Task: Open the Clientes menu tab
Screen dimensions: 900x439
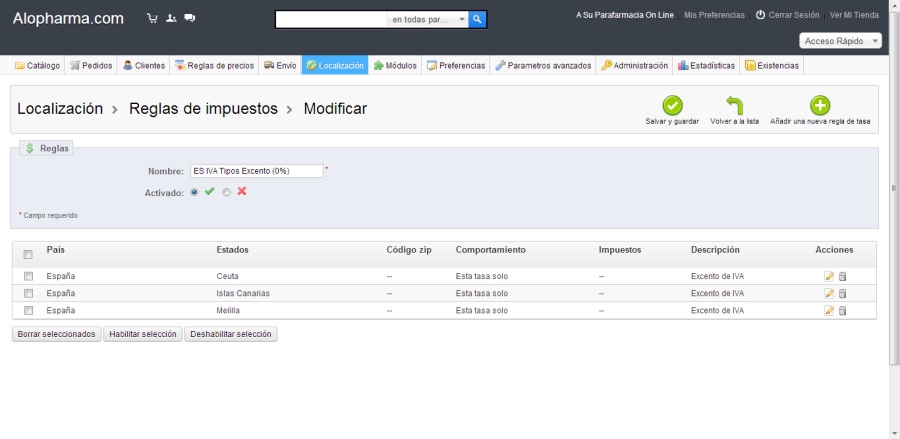Action: point(143,65)
